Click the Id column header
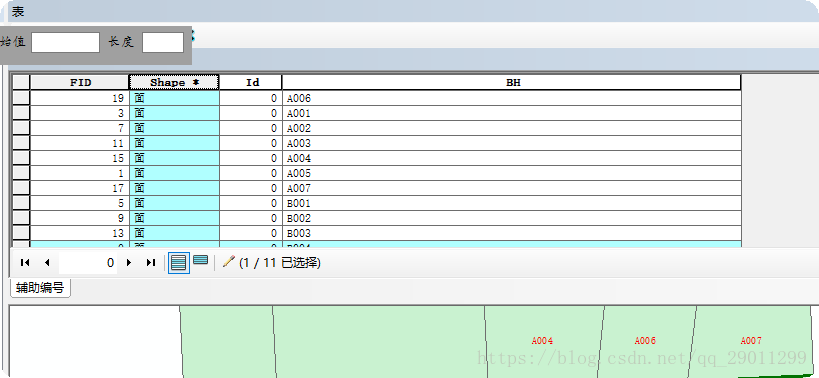 [251, 82]
